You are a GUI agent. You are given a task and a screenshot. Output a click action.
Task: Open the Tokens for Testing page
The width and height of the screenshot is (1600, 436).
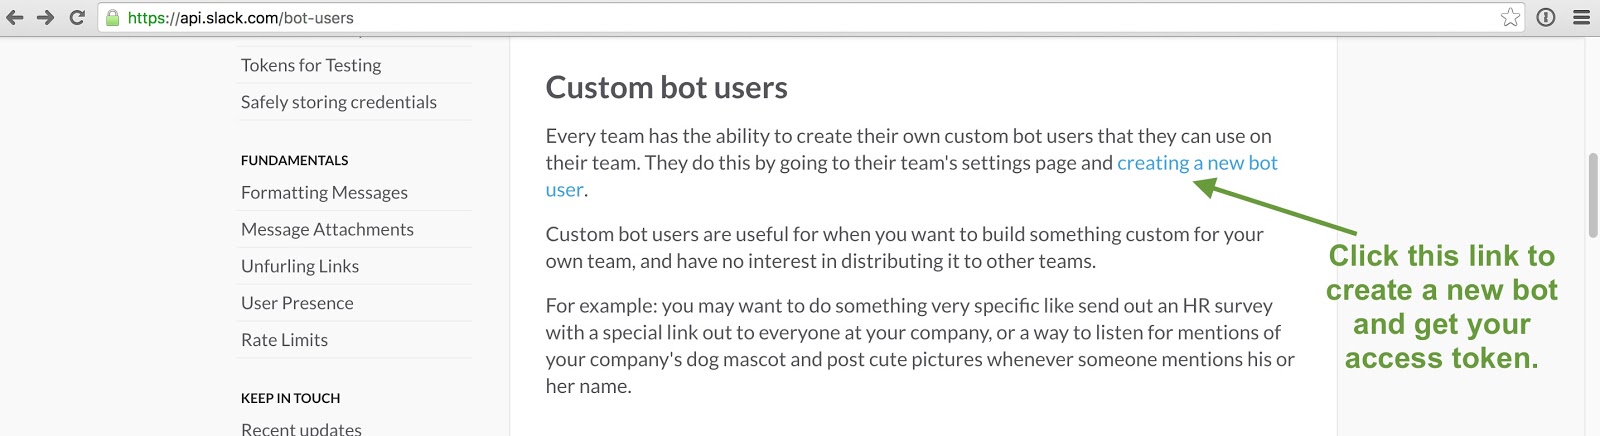click(x=311, y=65)
